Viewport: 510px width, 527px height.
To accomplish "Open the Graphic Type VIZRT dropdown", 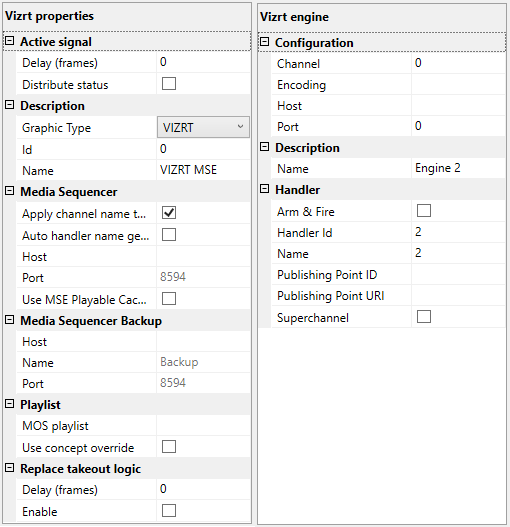I will 203,127.
